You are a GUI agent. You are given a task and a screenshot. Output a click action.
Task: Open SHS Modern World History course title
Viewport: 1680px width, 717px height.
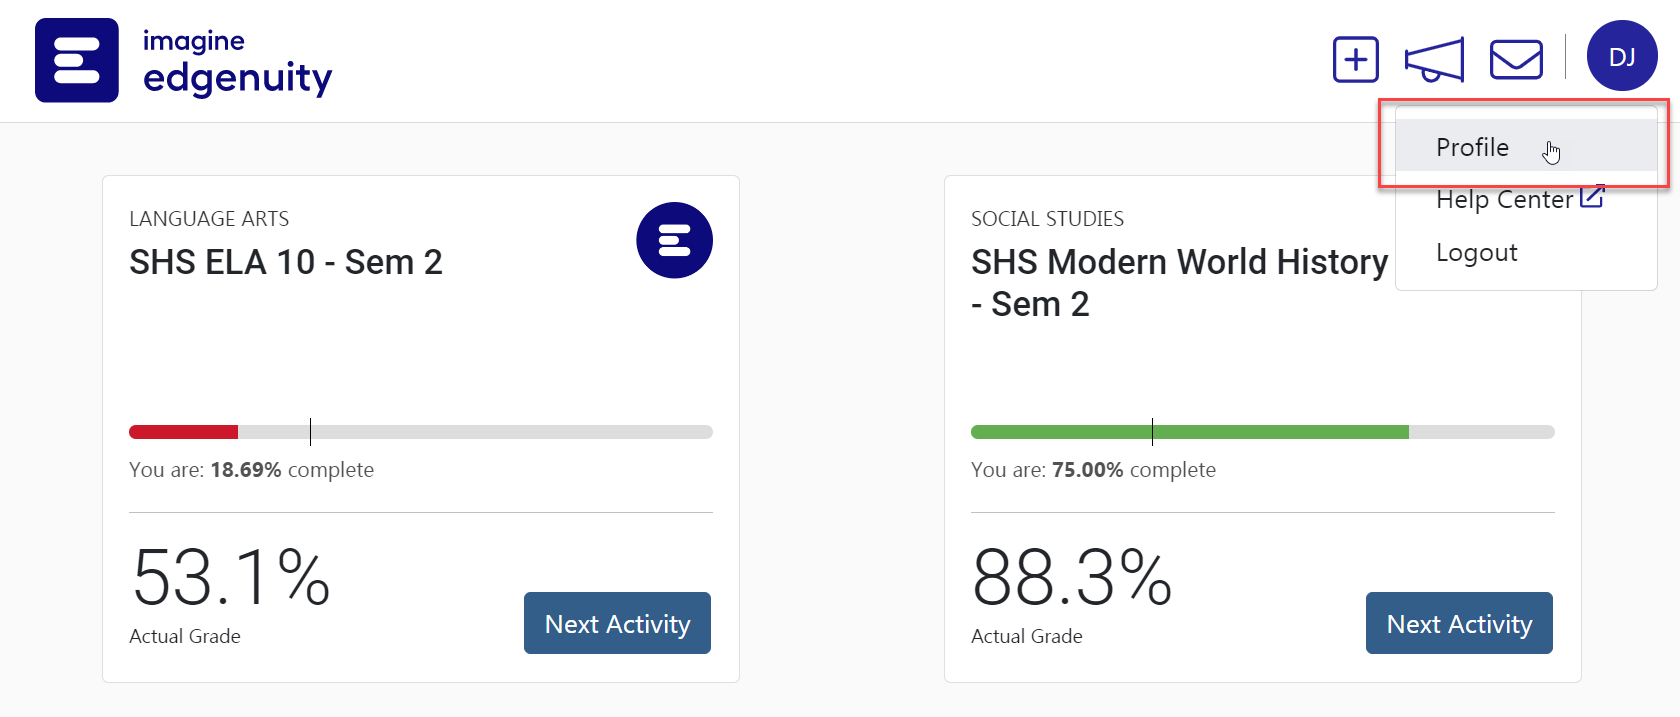click(x=1180, y=283)
